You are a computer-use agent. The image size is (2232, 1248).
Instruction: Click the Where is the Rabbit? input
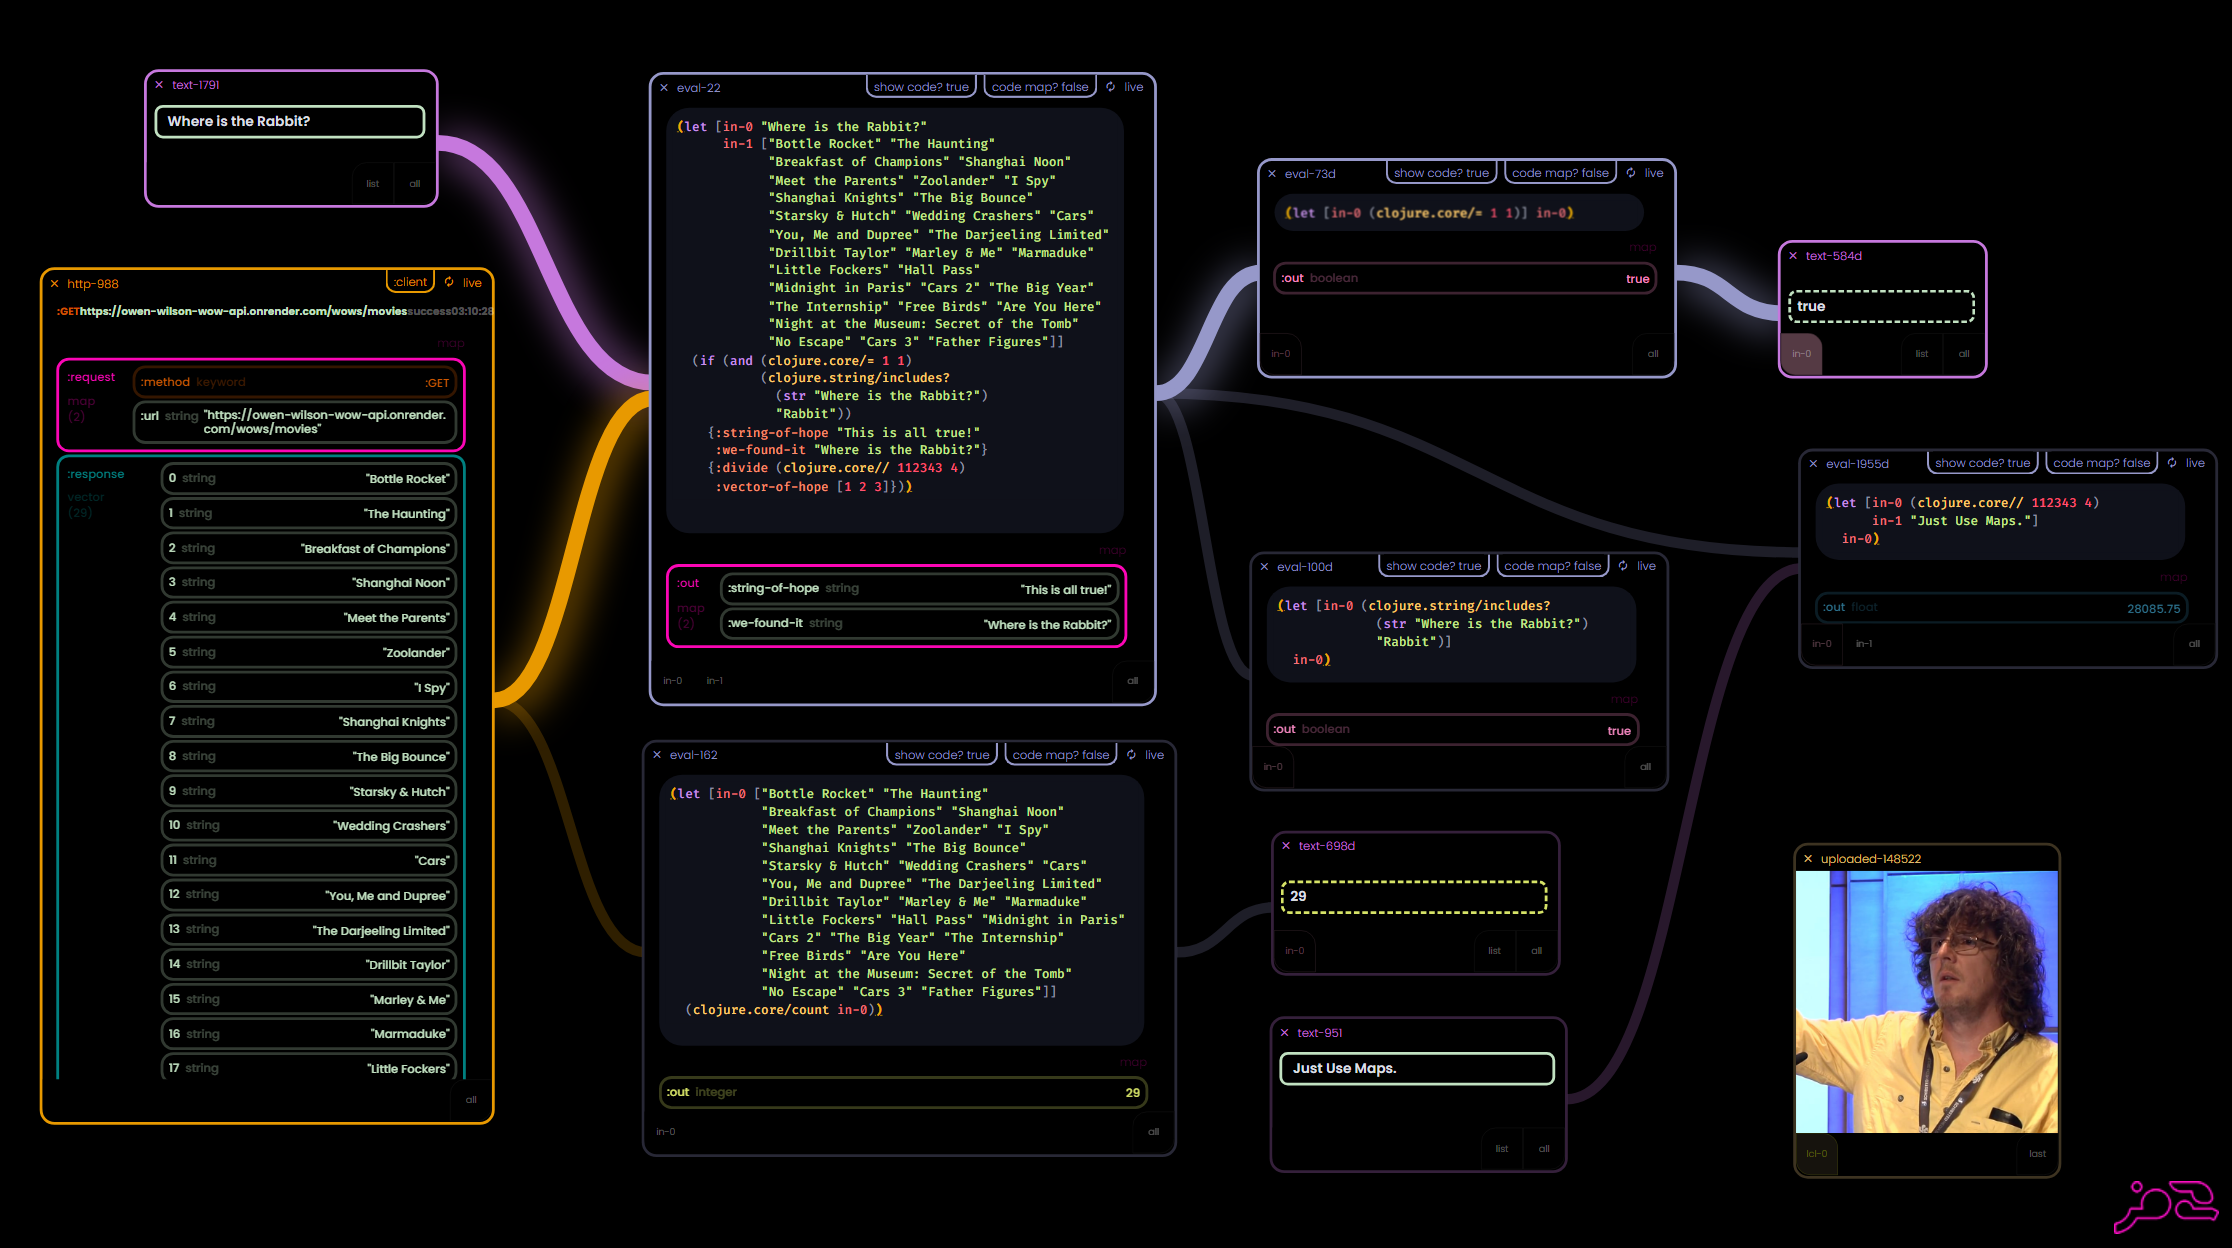290,121
